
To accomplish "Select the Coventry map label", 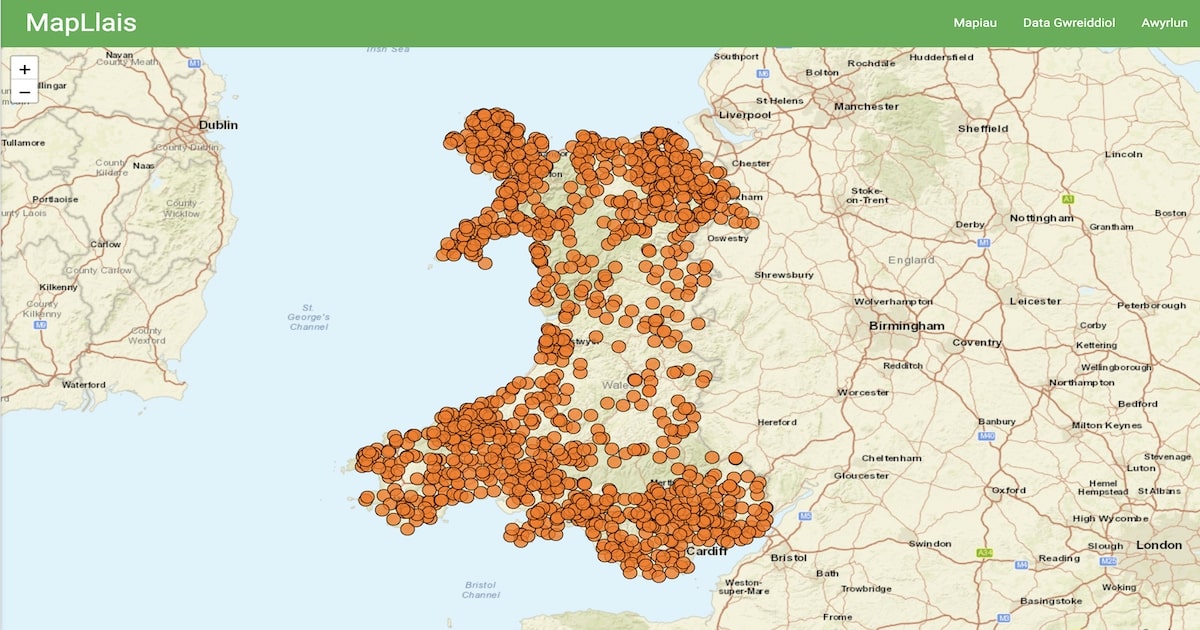I will pyautogui.click(x=977, y=343).
